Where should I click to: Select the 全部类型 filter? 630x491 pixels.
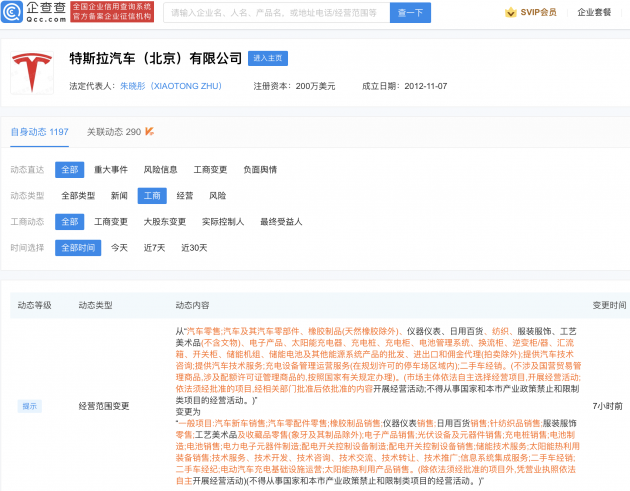point(78,196)
